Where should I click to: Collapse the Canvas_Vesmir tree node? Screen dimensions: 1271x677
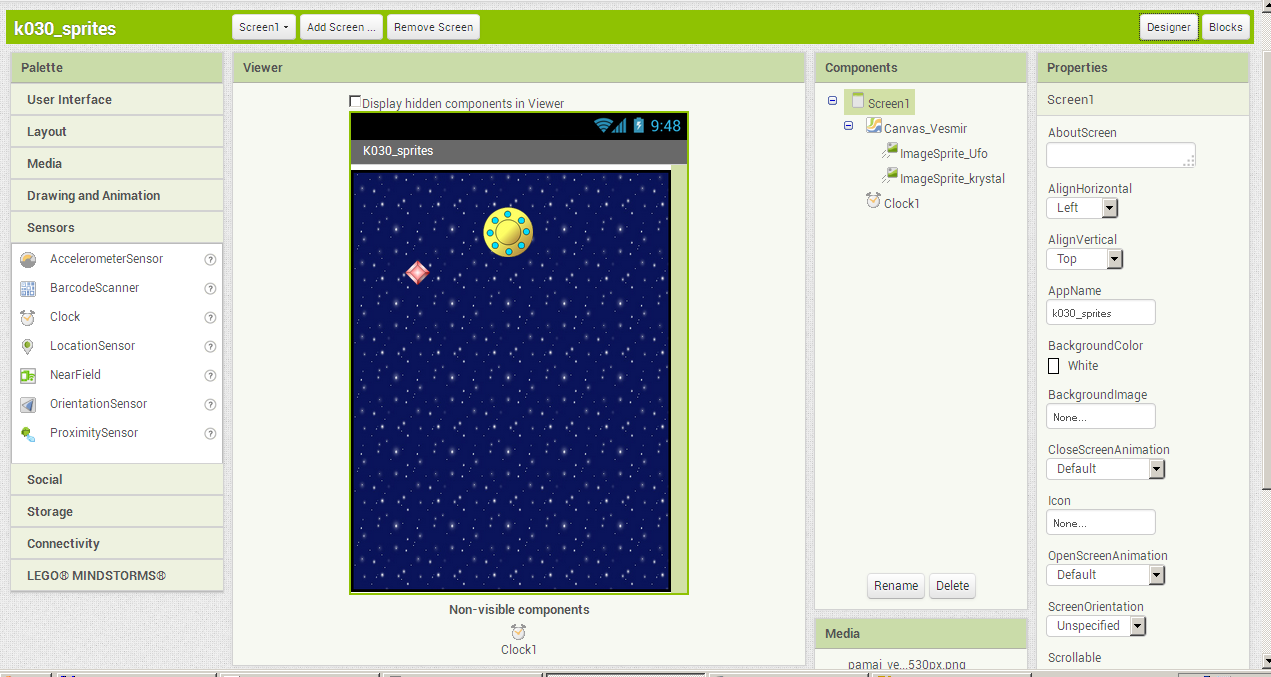coord(849,126)
